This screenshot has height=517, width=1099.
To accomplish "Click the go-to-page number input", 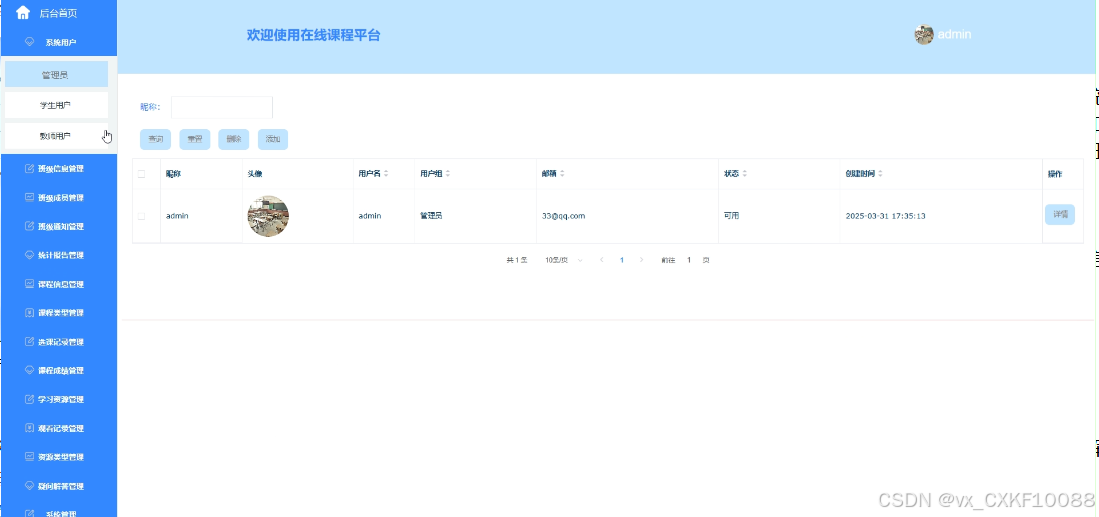I will coord(689,260).
